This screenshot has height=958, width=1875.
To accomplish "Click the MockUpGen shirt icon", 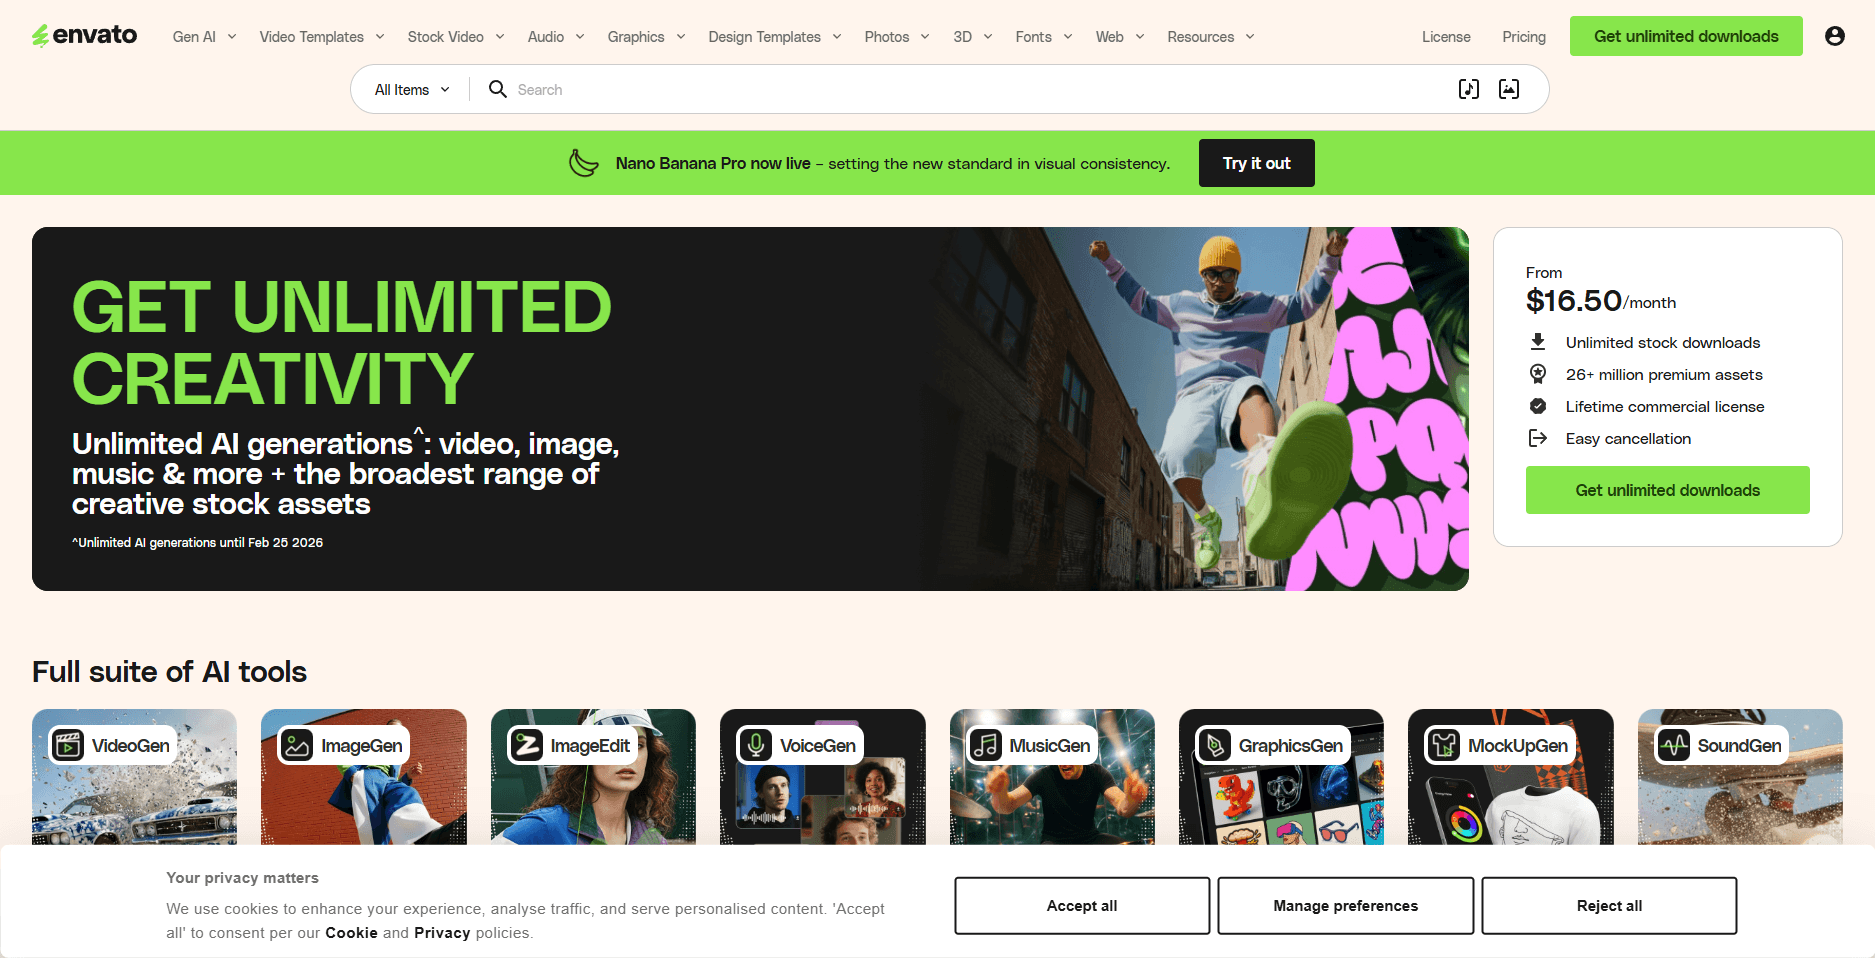I will 1444,745.
